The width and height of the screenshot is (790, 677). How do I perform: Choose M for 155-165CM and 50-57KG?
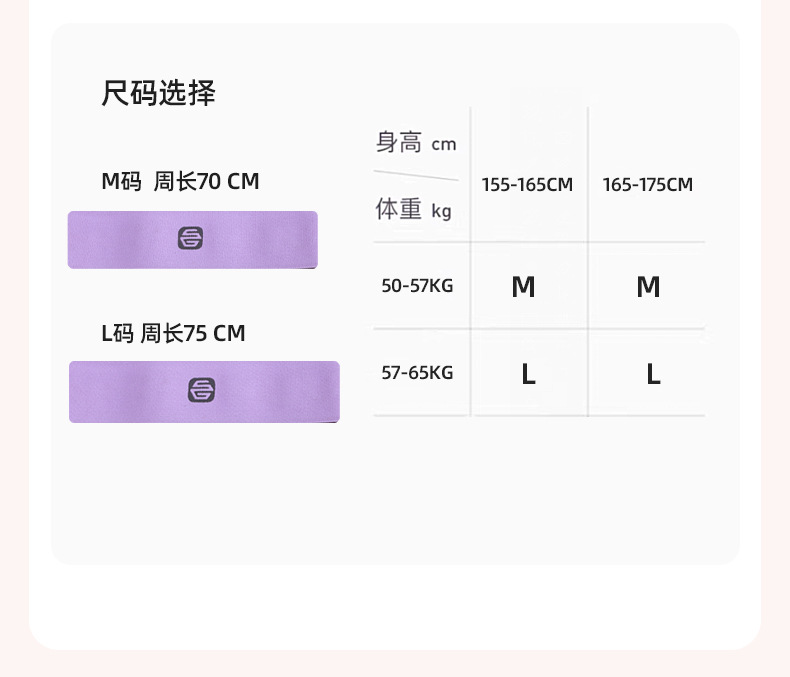523,287
